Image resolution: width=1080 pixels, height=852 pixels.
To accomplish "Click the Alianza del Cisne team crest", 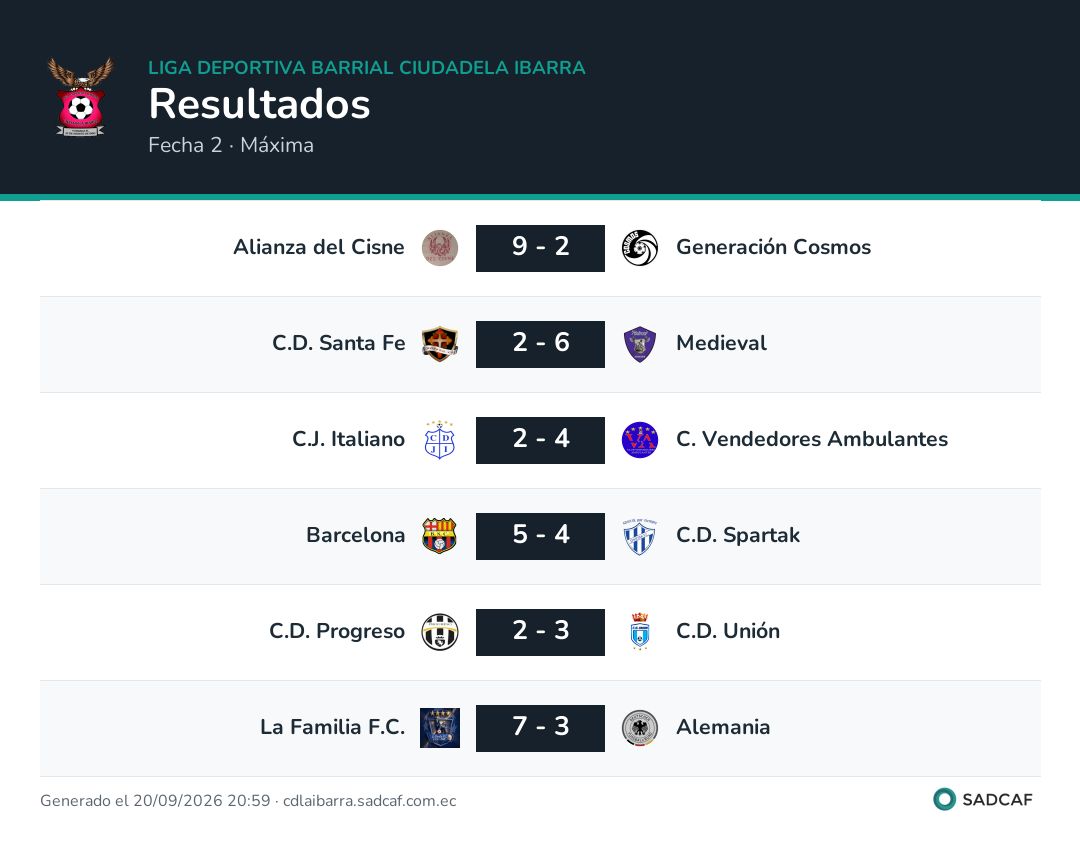I will pyautogui.click(x=439, y=248).
